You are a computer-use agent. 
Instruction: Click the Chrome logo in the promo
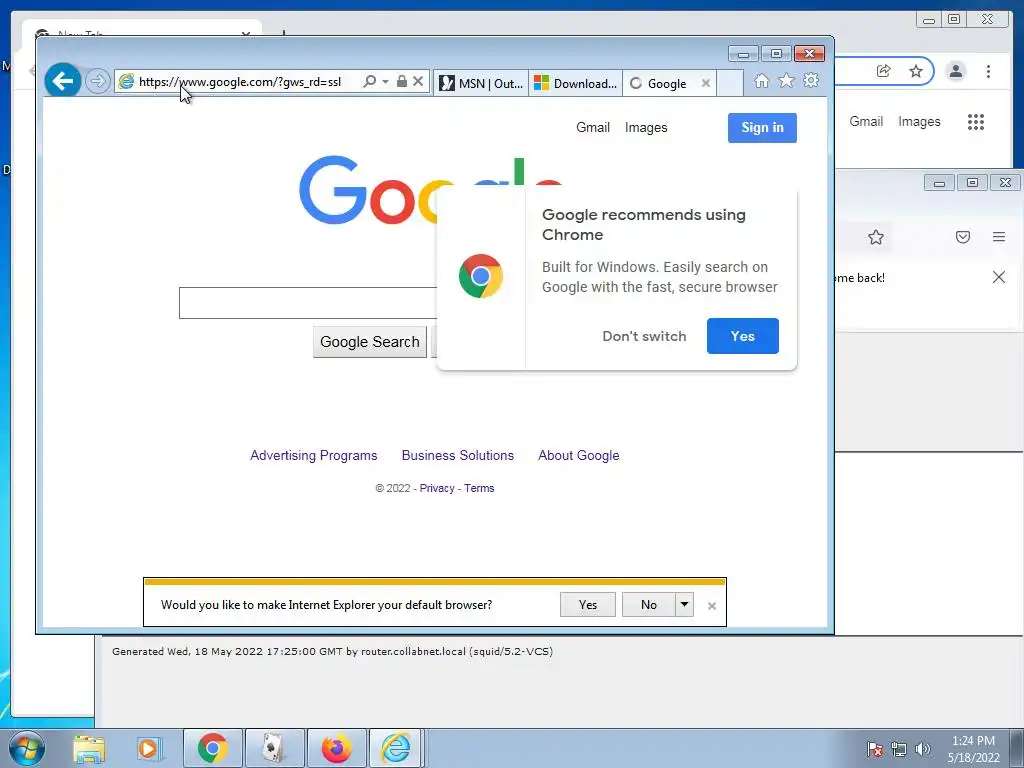[481, 276]
